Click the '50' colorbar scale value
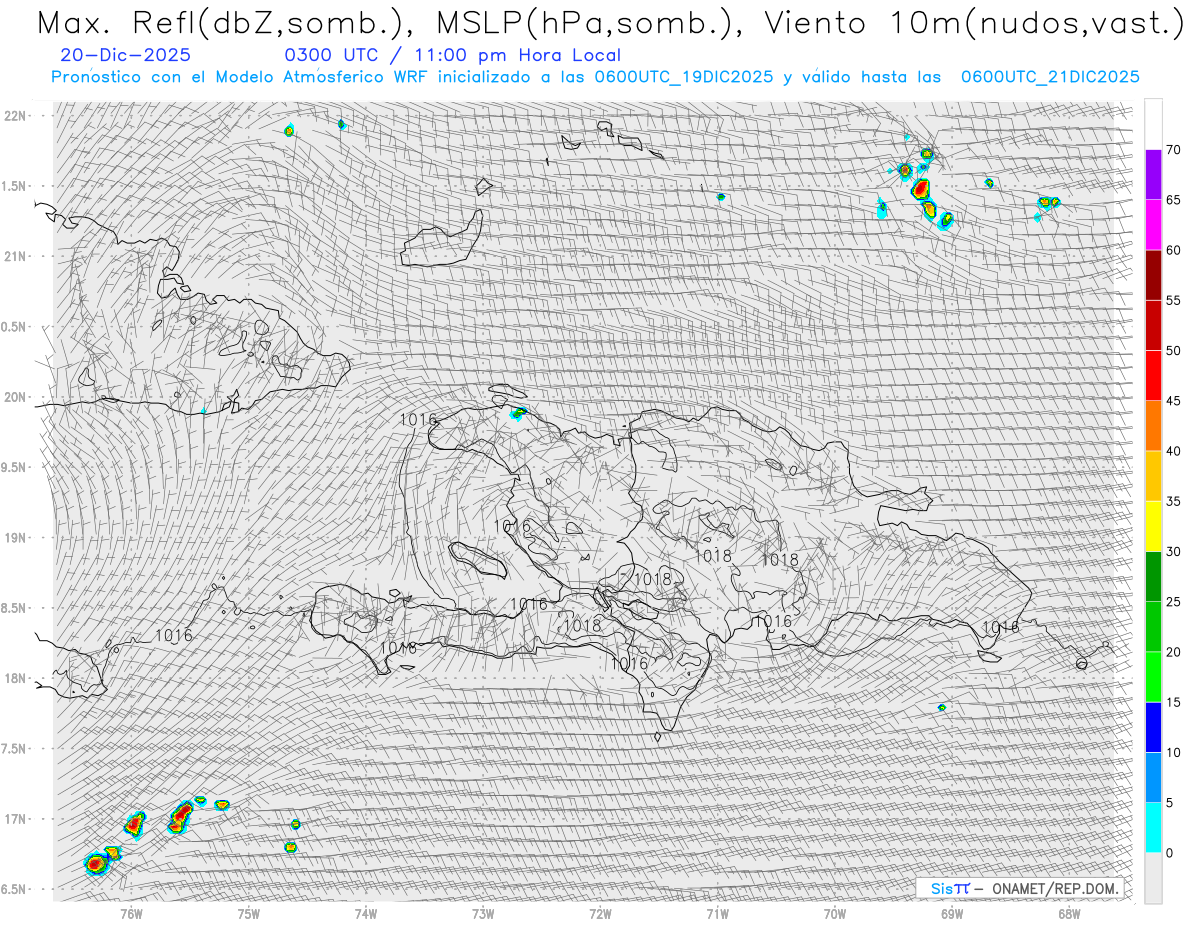 1173,351
